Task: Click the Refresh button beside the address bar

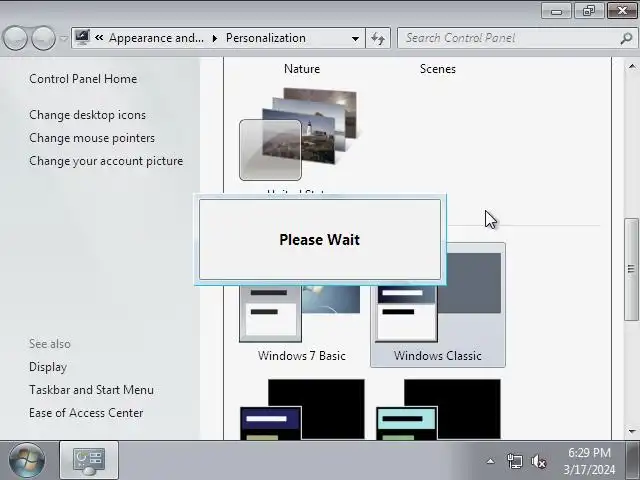Action: click(378, 38)
